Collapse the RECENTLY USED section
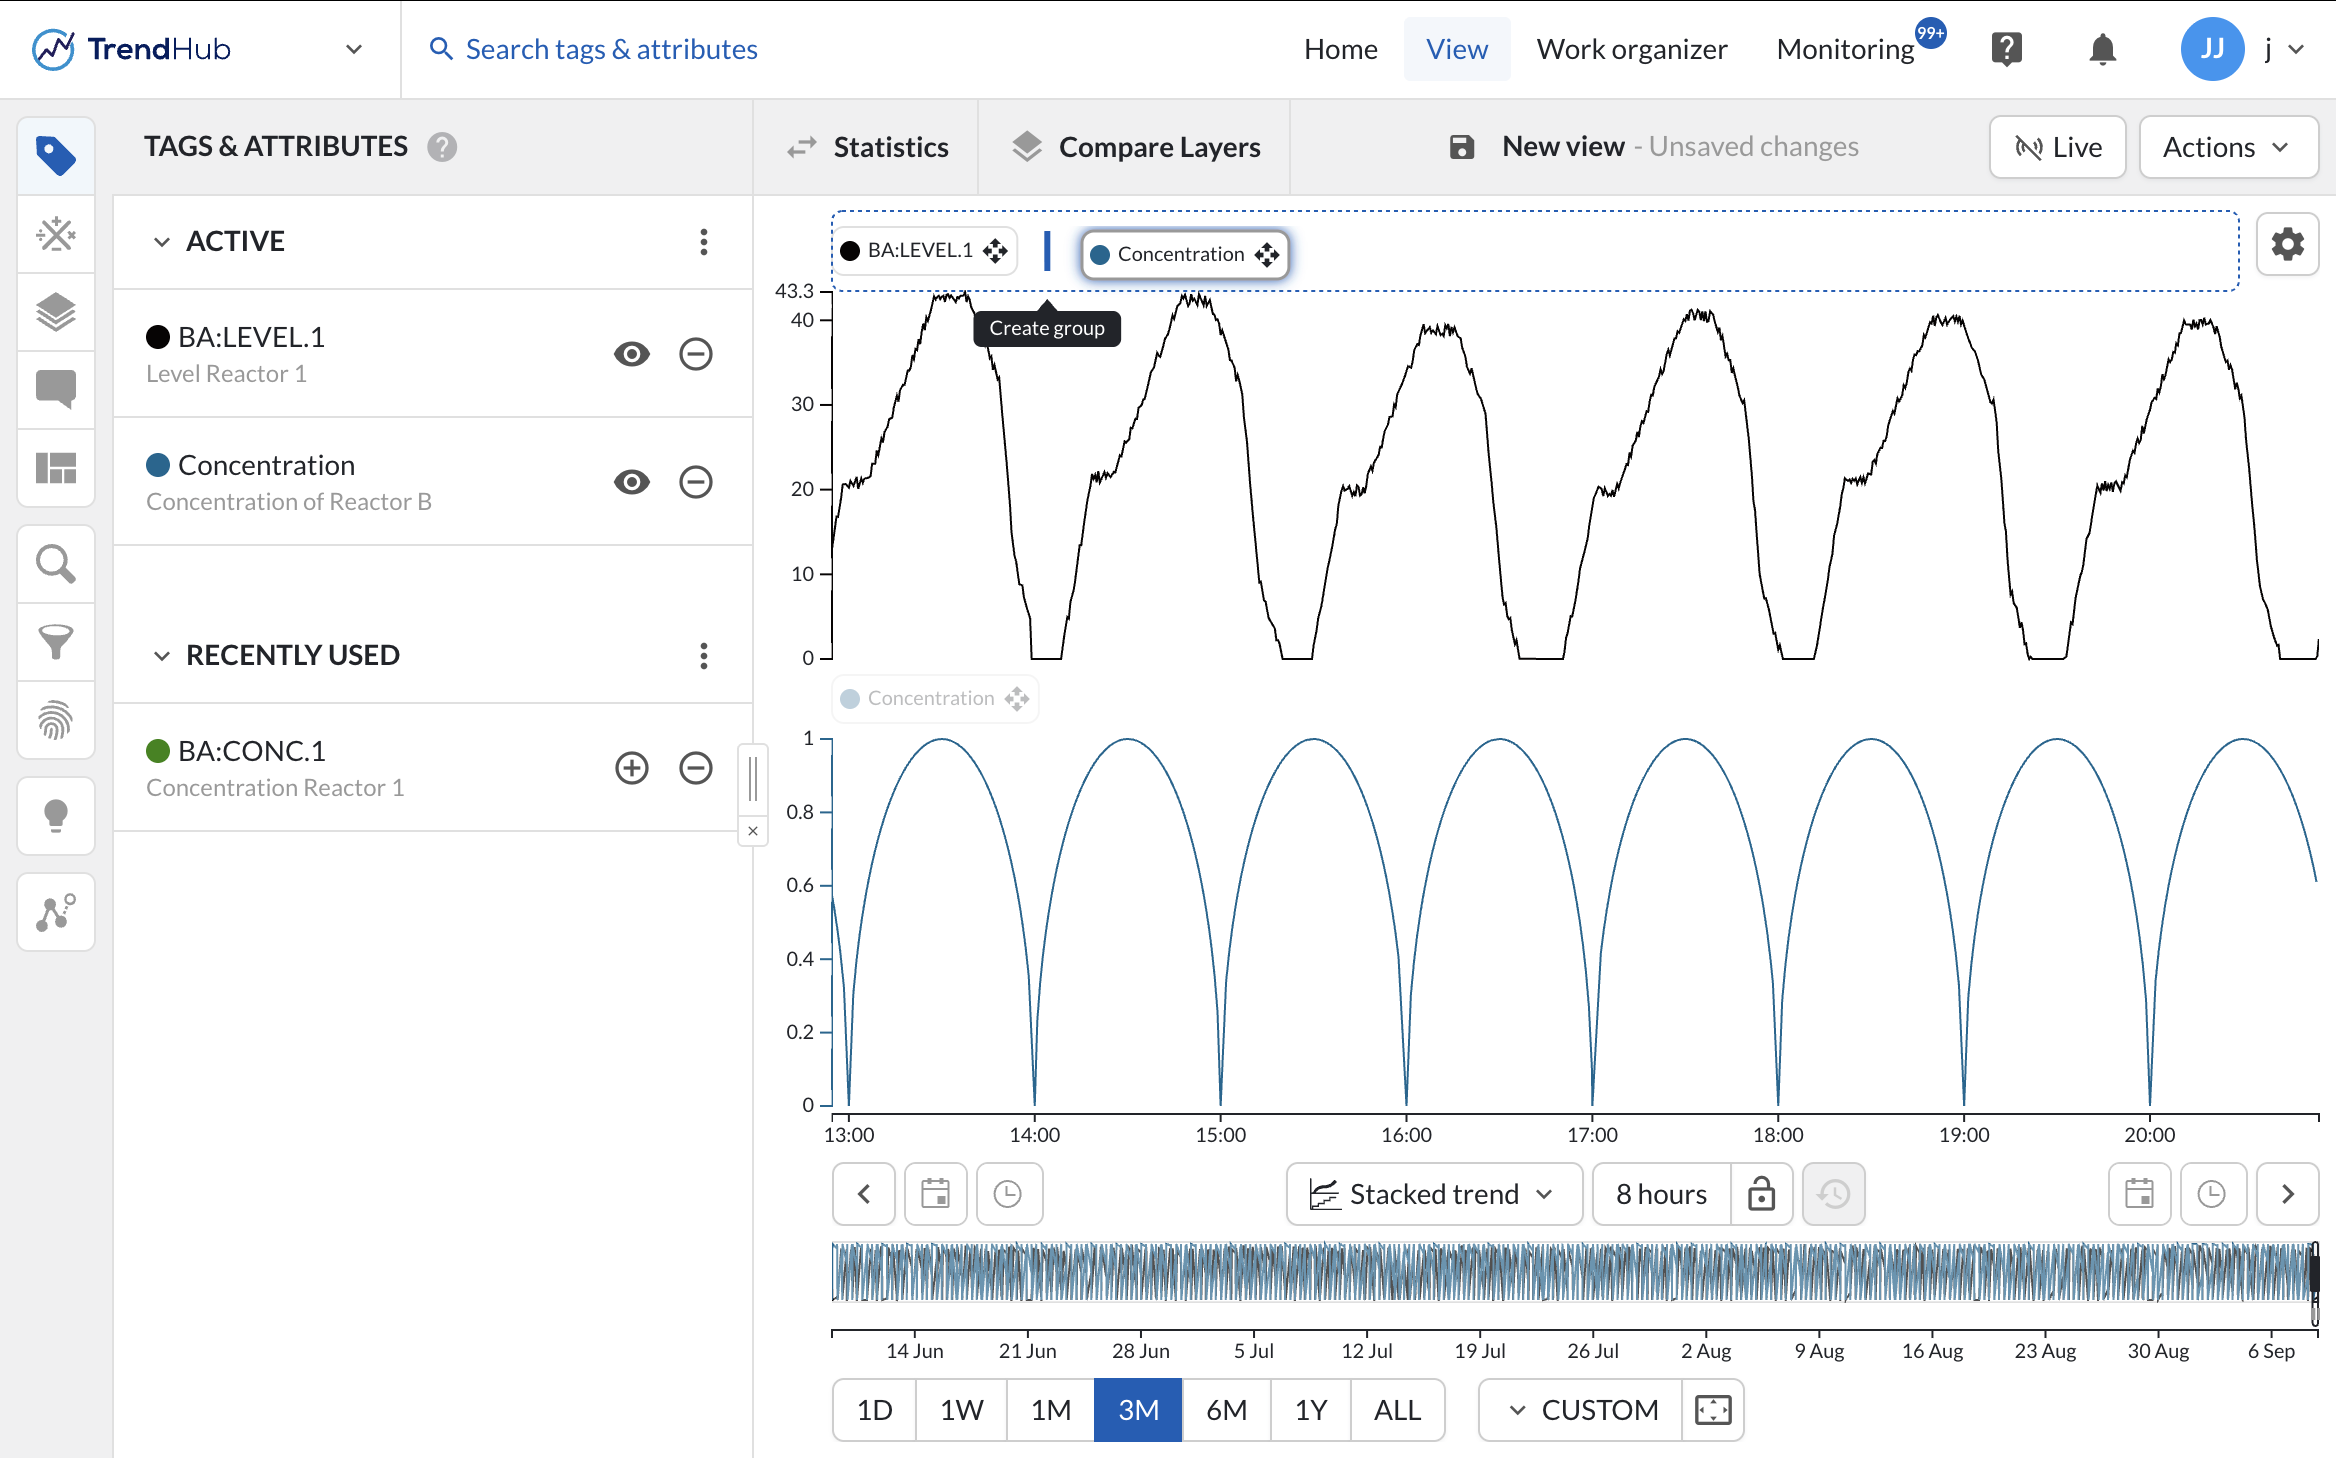 (161, 656)
